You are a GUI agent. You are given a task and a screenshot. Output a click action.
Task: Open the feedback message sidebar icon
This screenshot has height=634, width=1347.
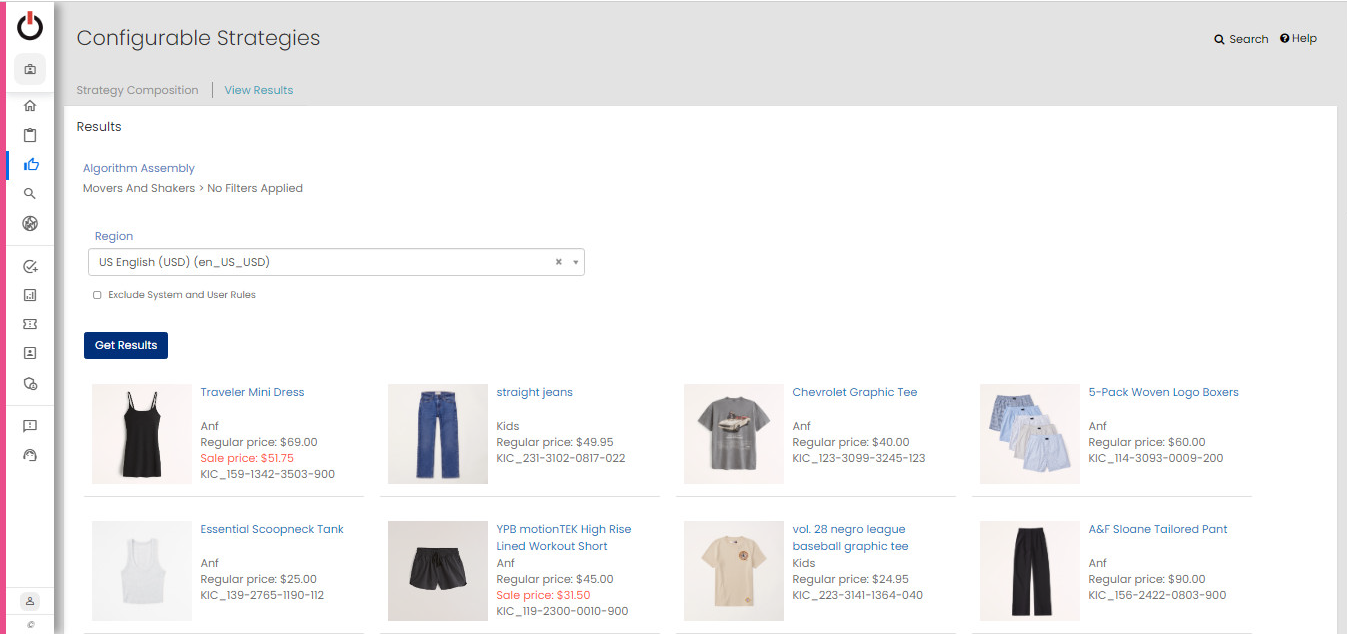[x=30, y=426]
